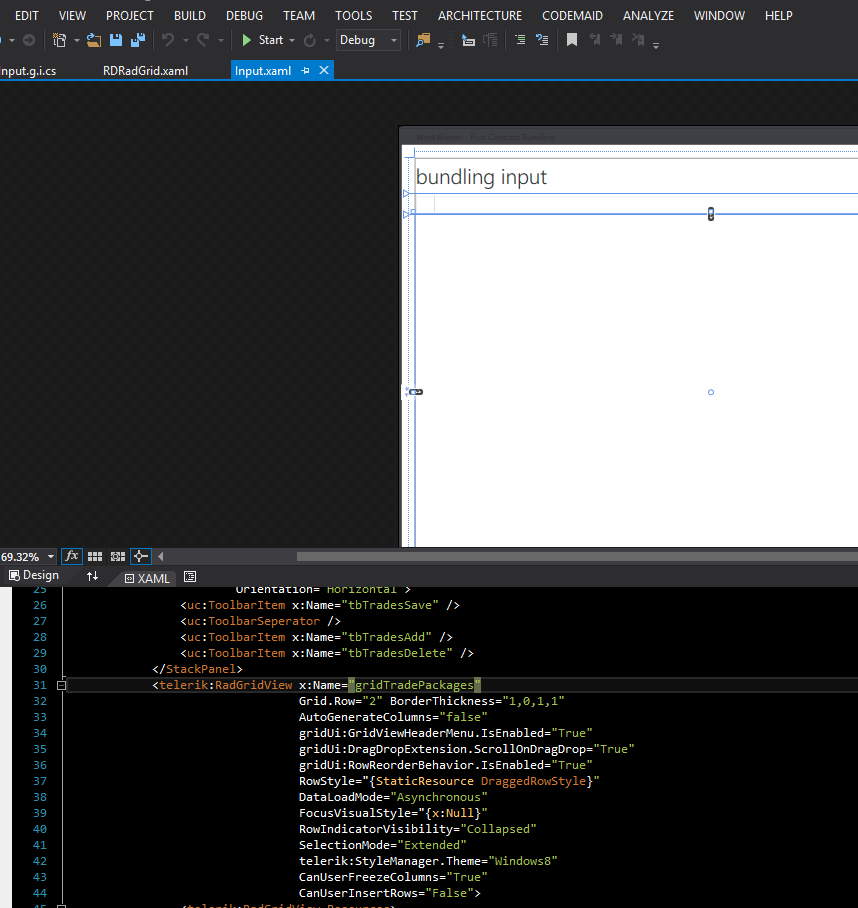The image size is (858, 908).
Task: Close the Input.xaml tab
Action: pyautogui.click(x=323, y=71)
